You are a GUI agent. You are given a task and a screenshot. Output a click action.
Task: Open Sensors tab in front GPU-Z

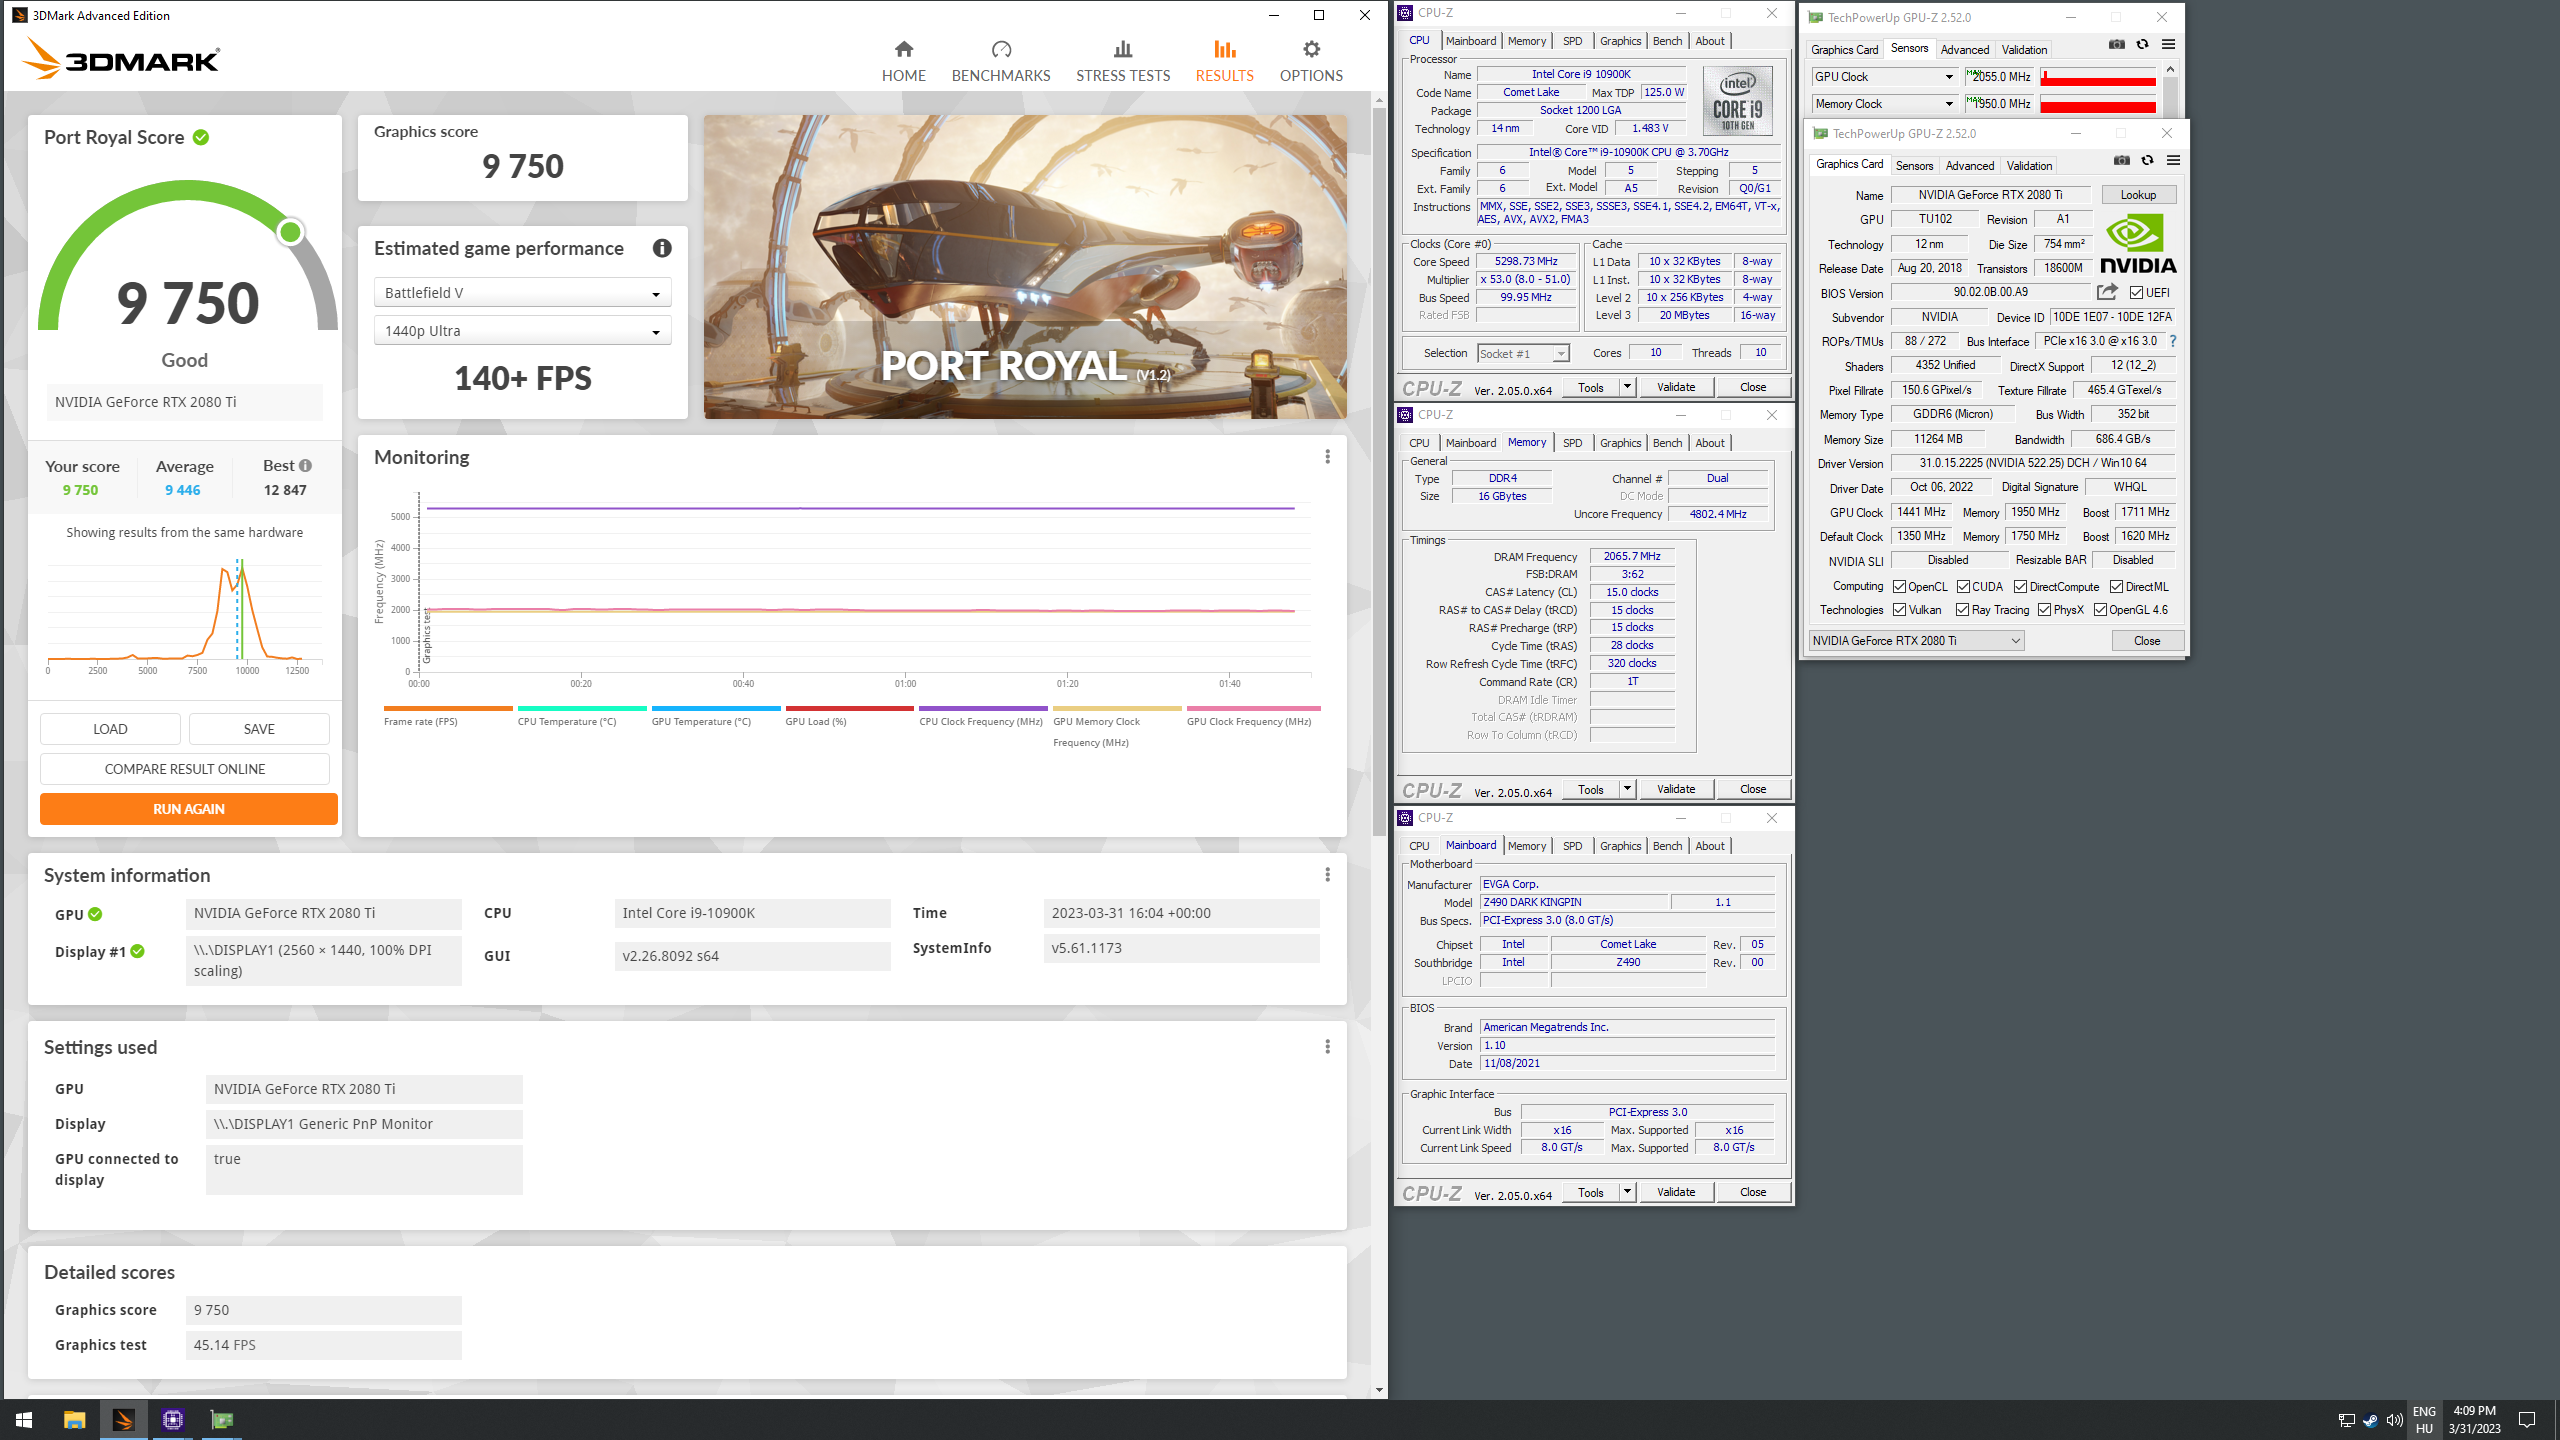pos(1914,166)
